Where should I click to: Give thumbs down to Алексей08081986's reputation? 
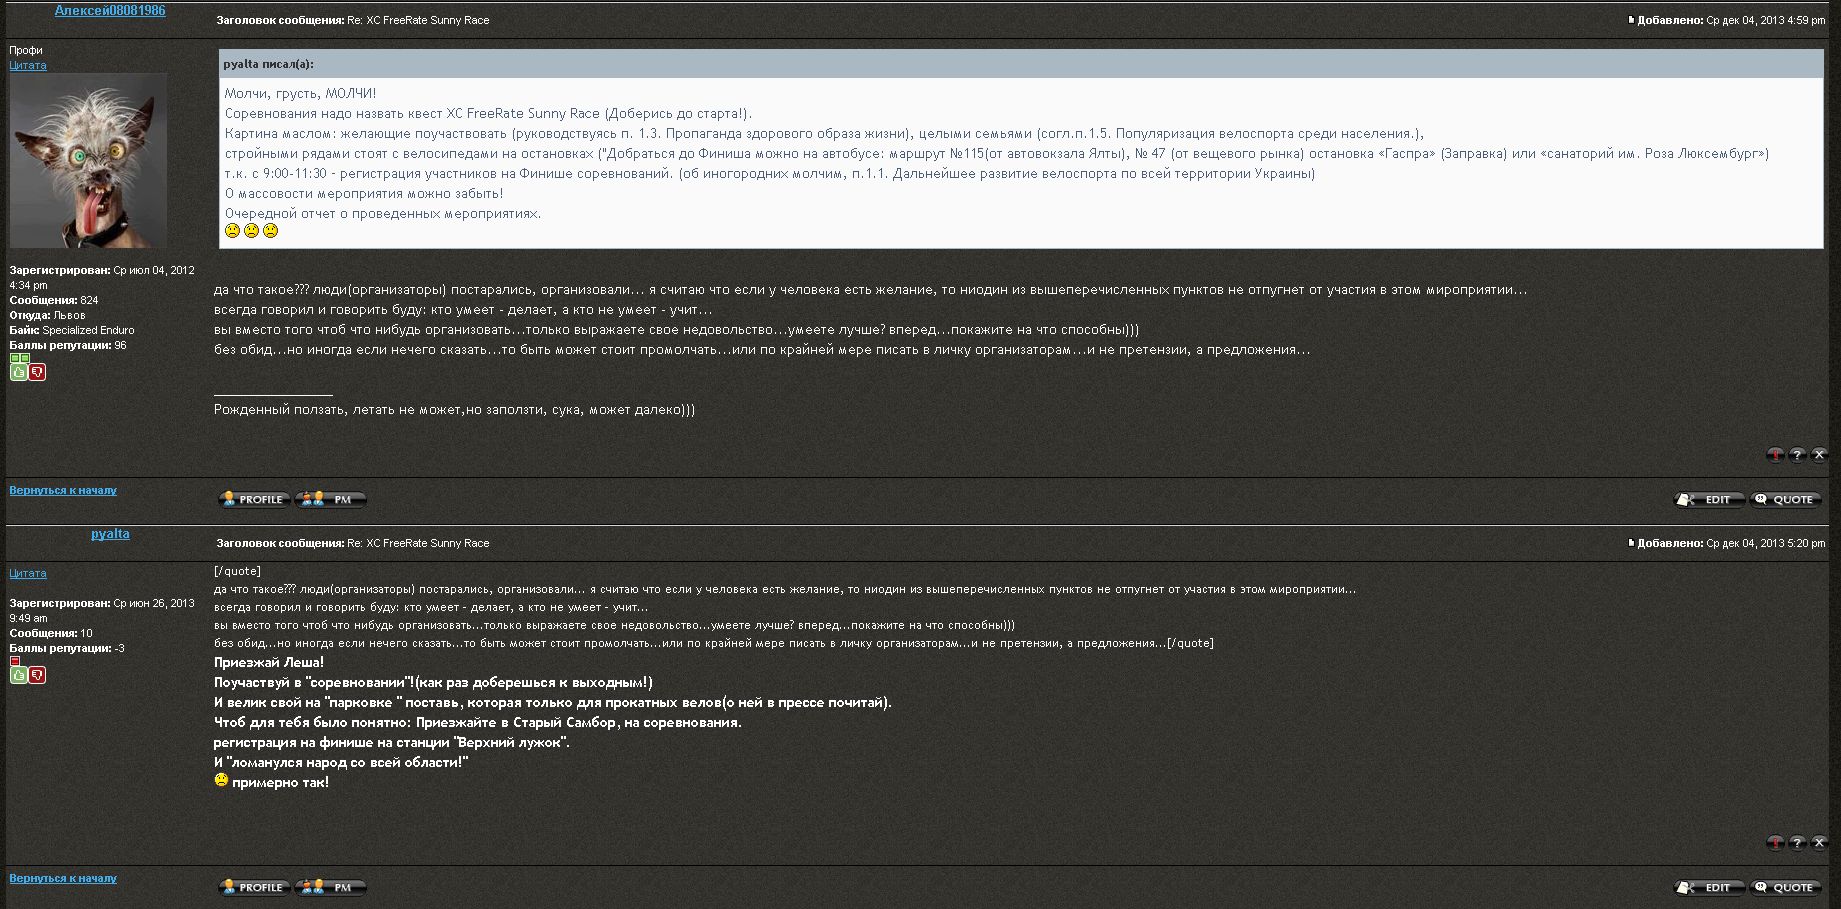click(x=37, y=372)
